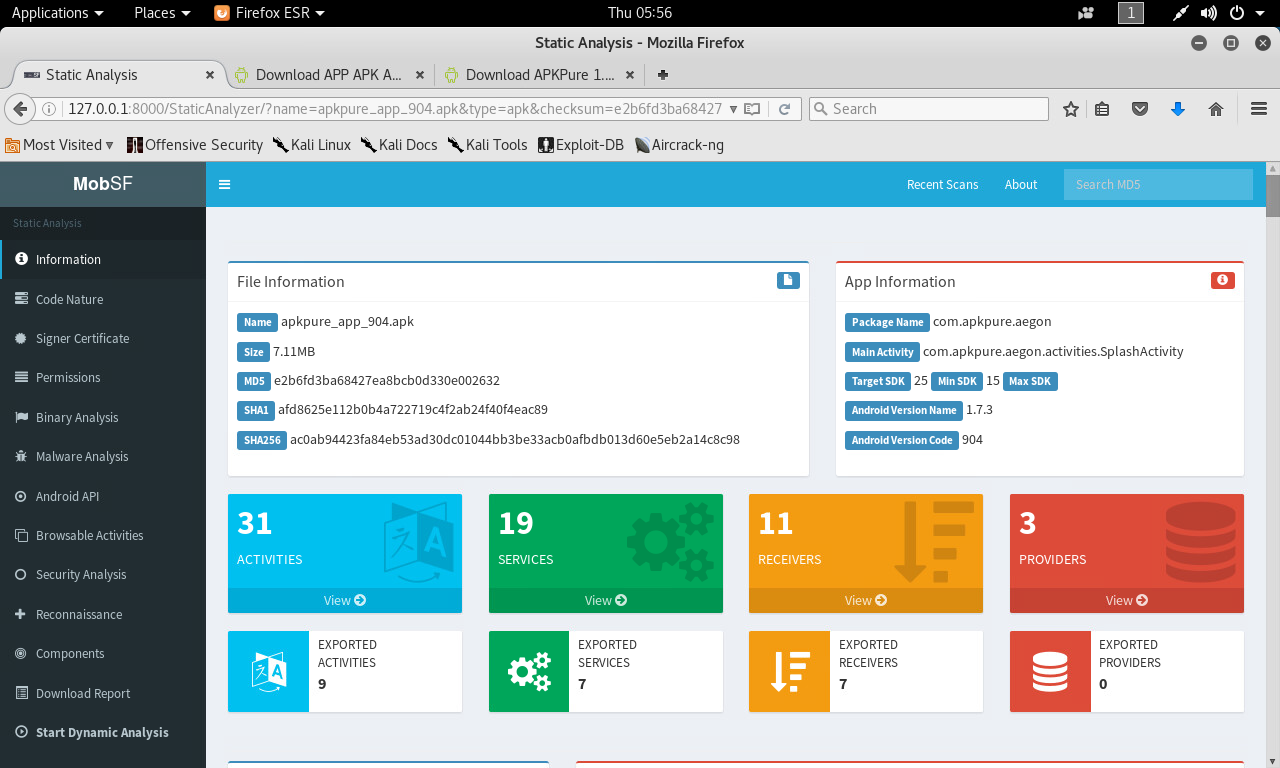Click the Exported Activities blue icon tile
1280x768 pixels.
(269, 672)
